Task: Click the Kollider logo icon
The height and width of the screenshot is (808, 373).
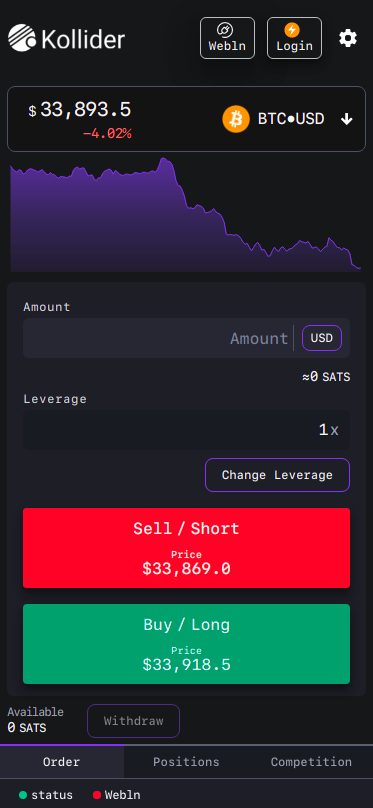Action: tap(22, 38)
